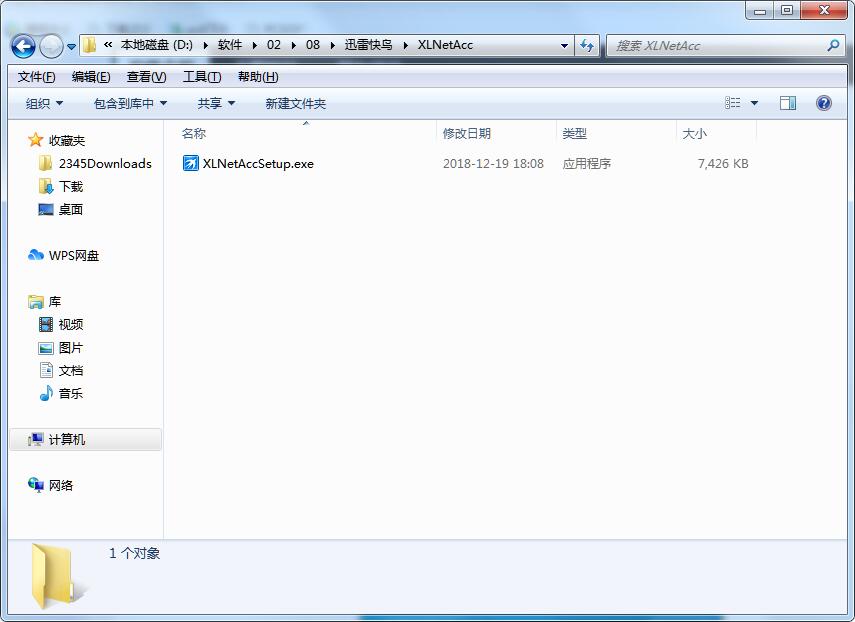855x622 pixels.
Task: Open the 音乐 library
Action: (x=70, y=393)
